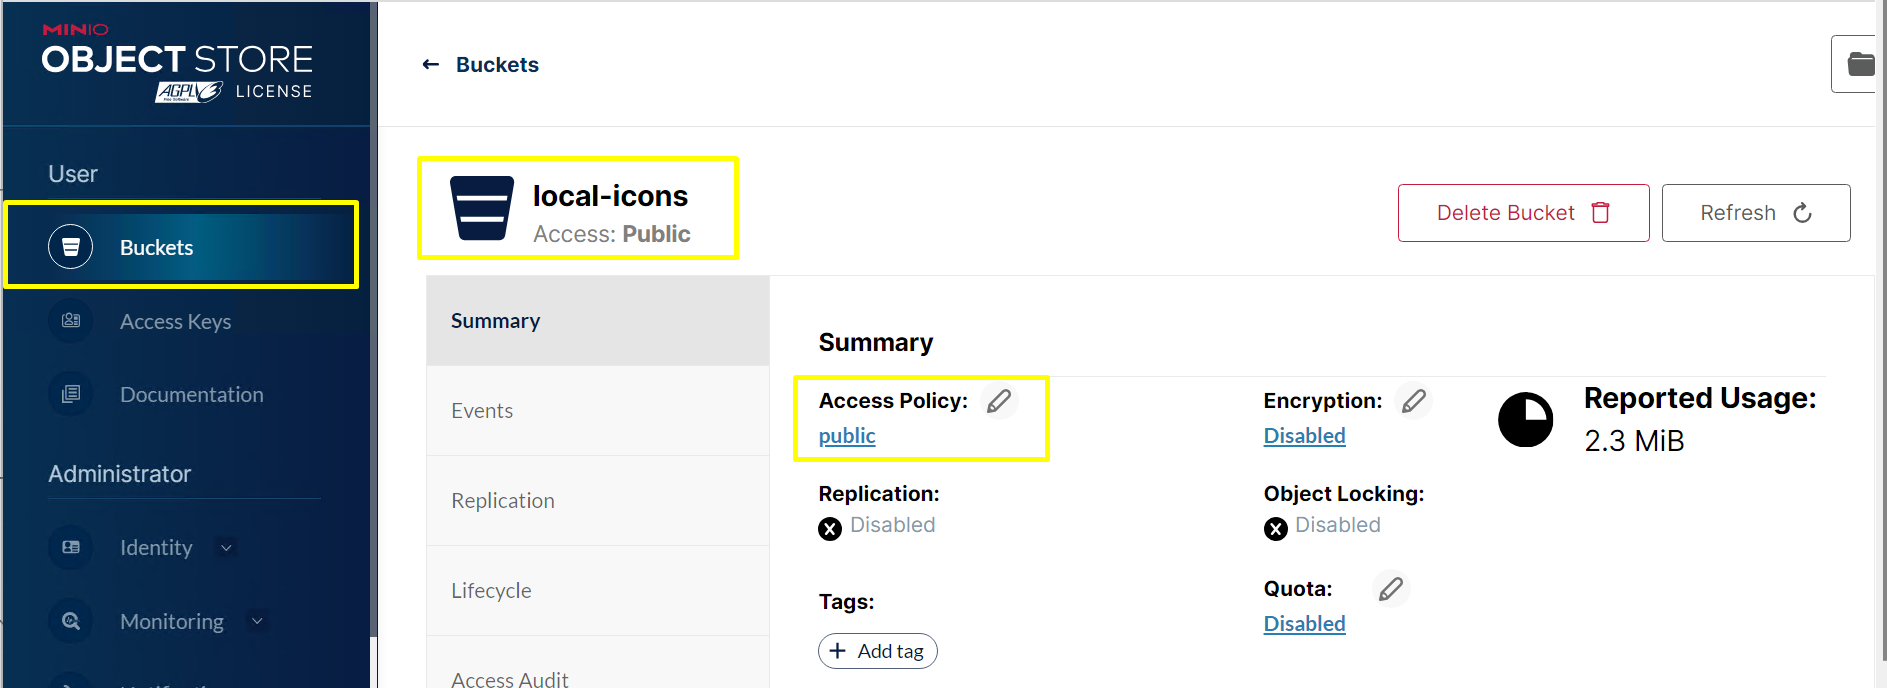Expand the Identity menu chevron
Screen dimensions: 1887x688
point(226,547)
